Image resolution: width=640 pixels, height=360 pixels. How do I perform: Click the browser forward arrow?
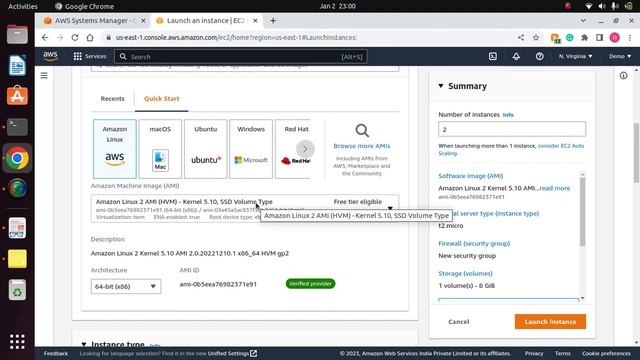pyautogui.click(x=60, y=38)
